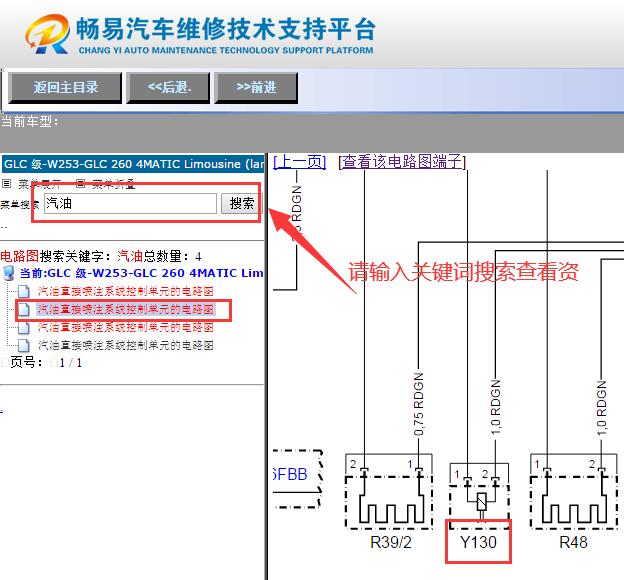Click document icon of the gray 电路图 entry
Screen dimensions: 624x580
[23, 345]
